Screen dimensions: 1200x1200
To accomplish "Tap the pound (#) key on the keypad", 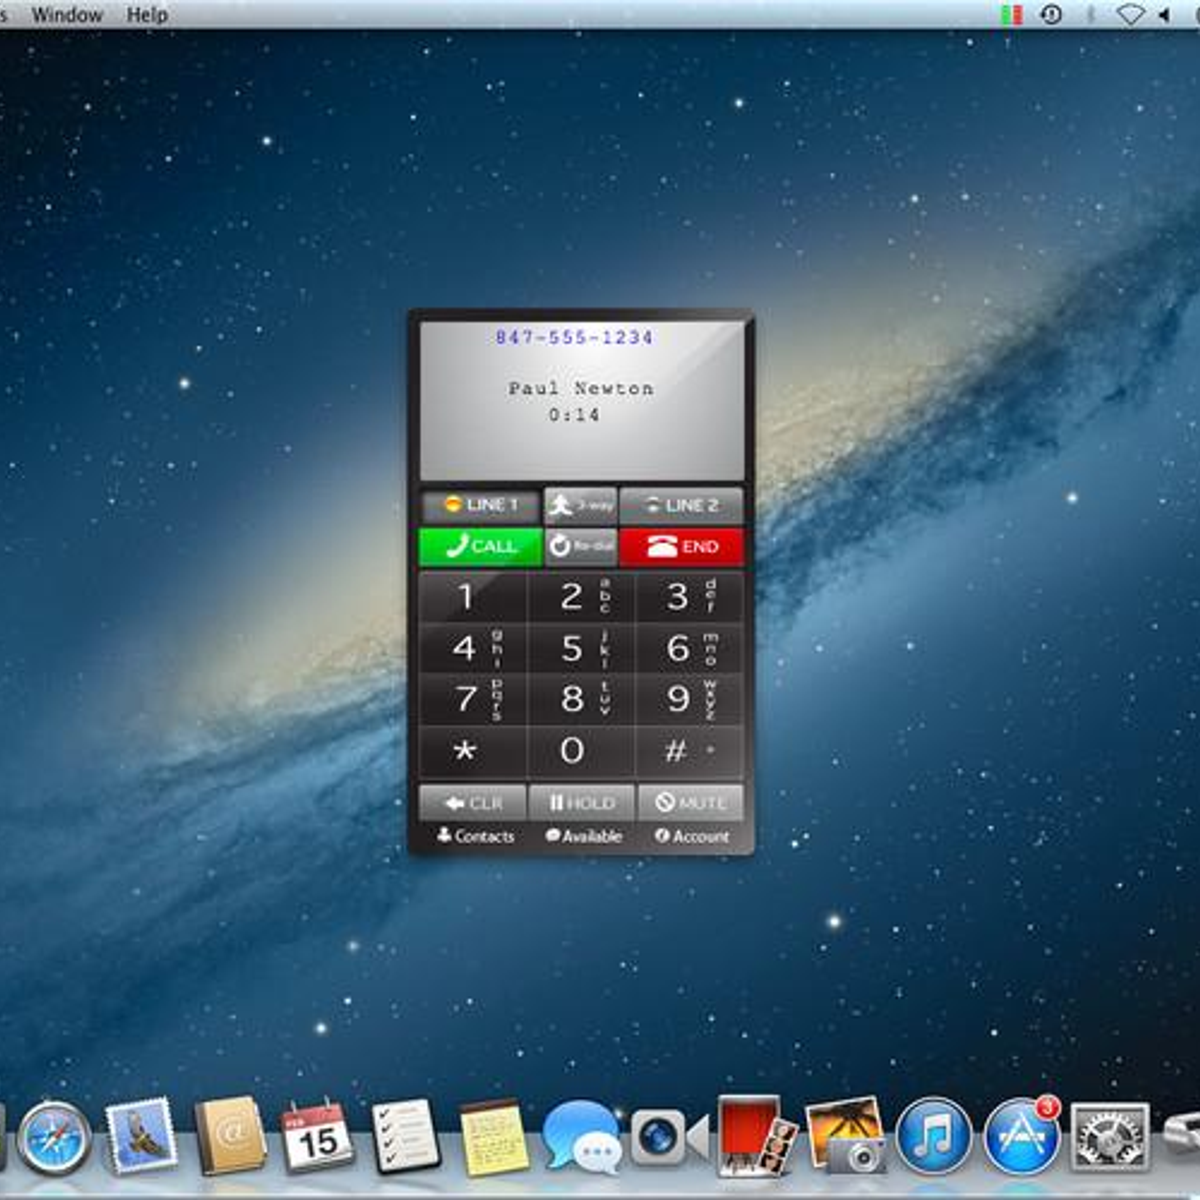I will (x=690, y=751).
